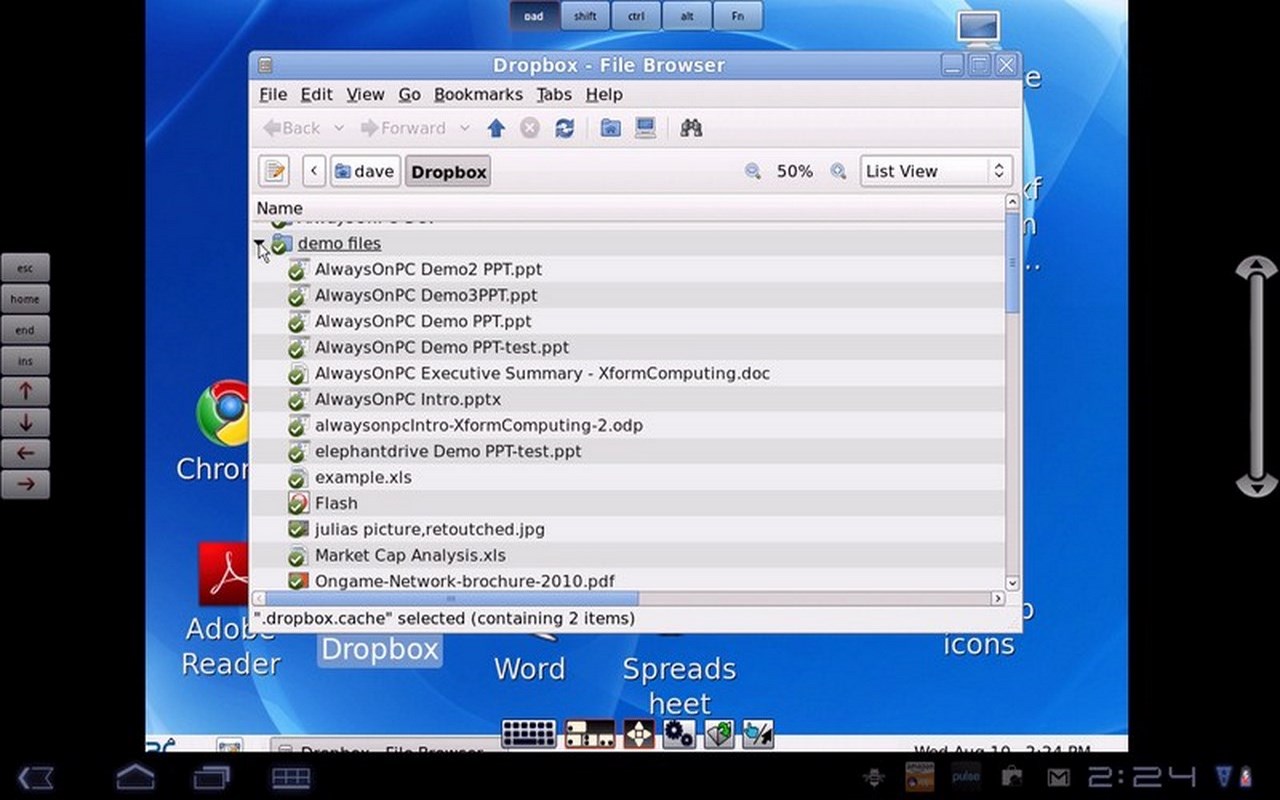Viewport: 1280px width, 800px height.
Task: Click the binoculars Search icon
Action: [x=691, y=128]
